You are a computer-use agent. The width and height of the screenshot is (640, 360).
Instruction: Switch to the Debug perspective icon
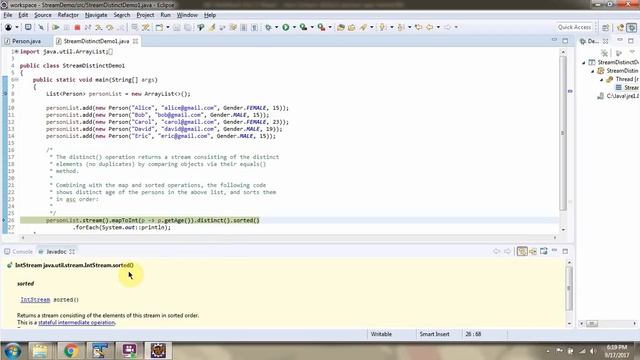(632, 27)
